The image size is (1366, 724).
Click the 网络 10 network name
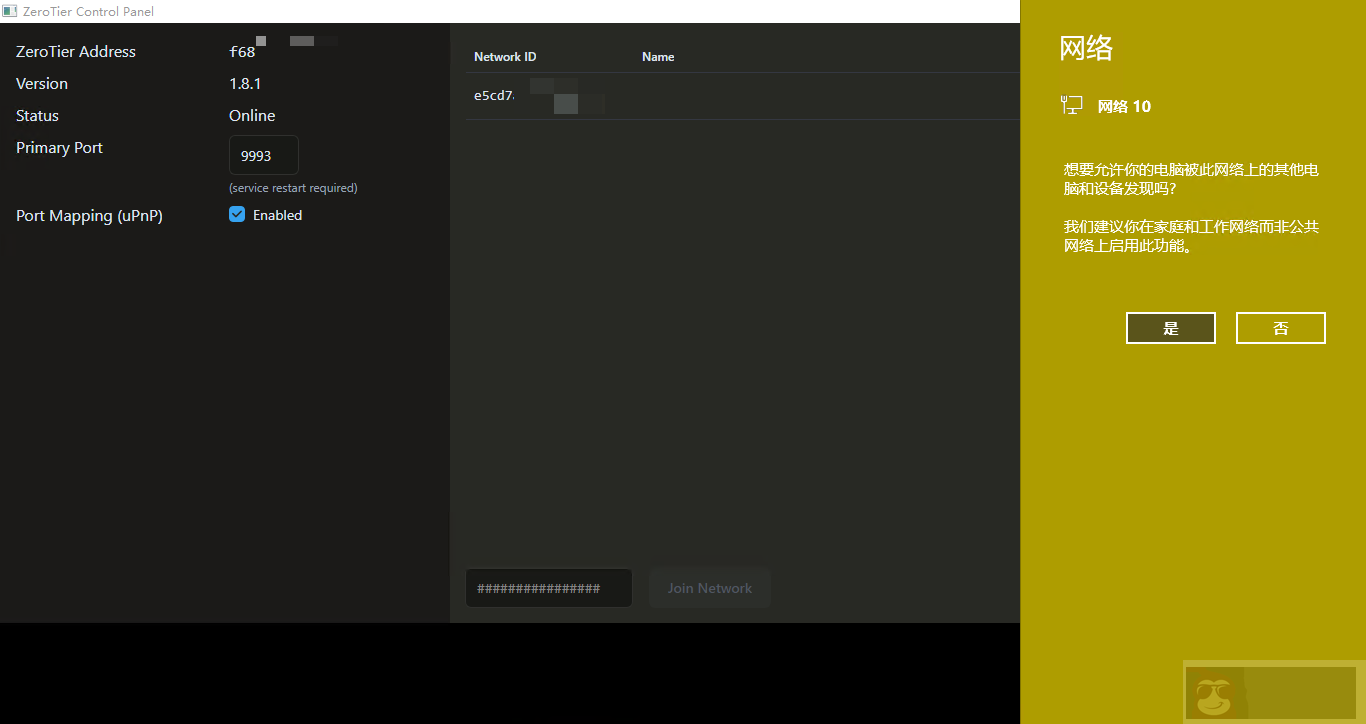[1124, 106]
